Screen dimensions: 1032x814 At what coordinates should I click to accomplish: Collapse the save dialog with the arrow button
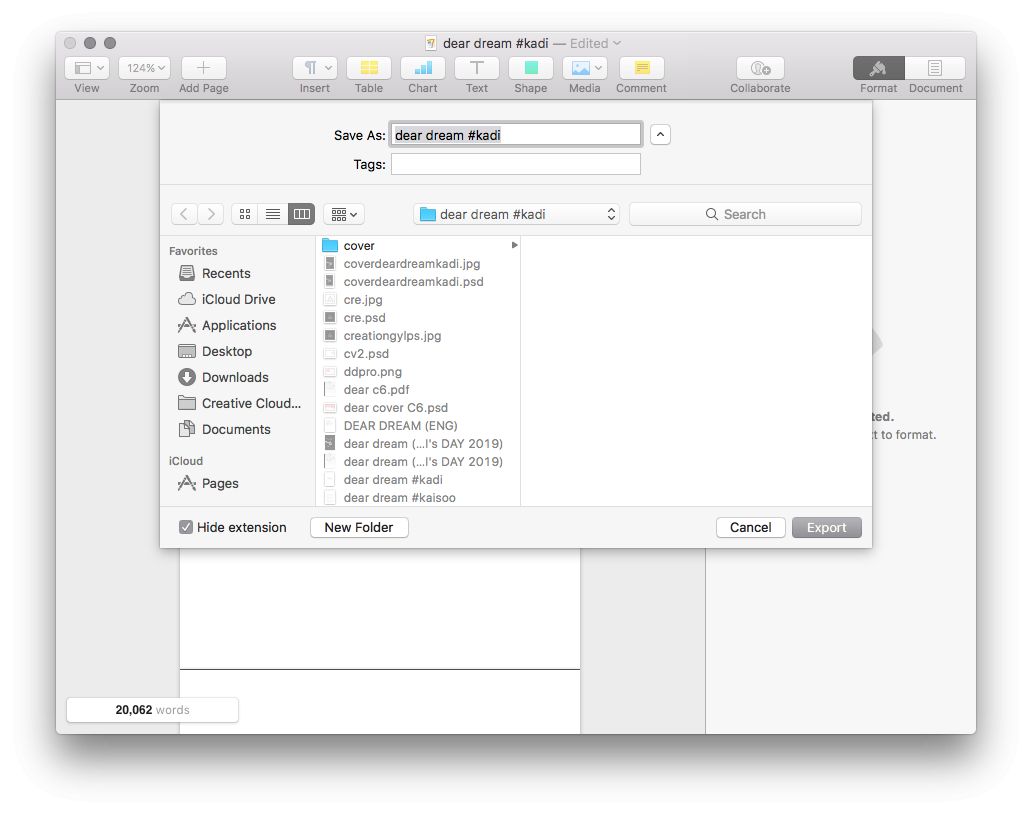pyautogui.click(x=660, y=135)
